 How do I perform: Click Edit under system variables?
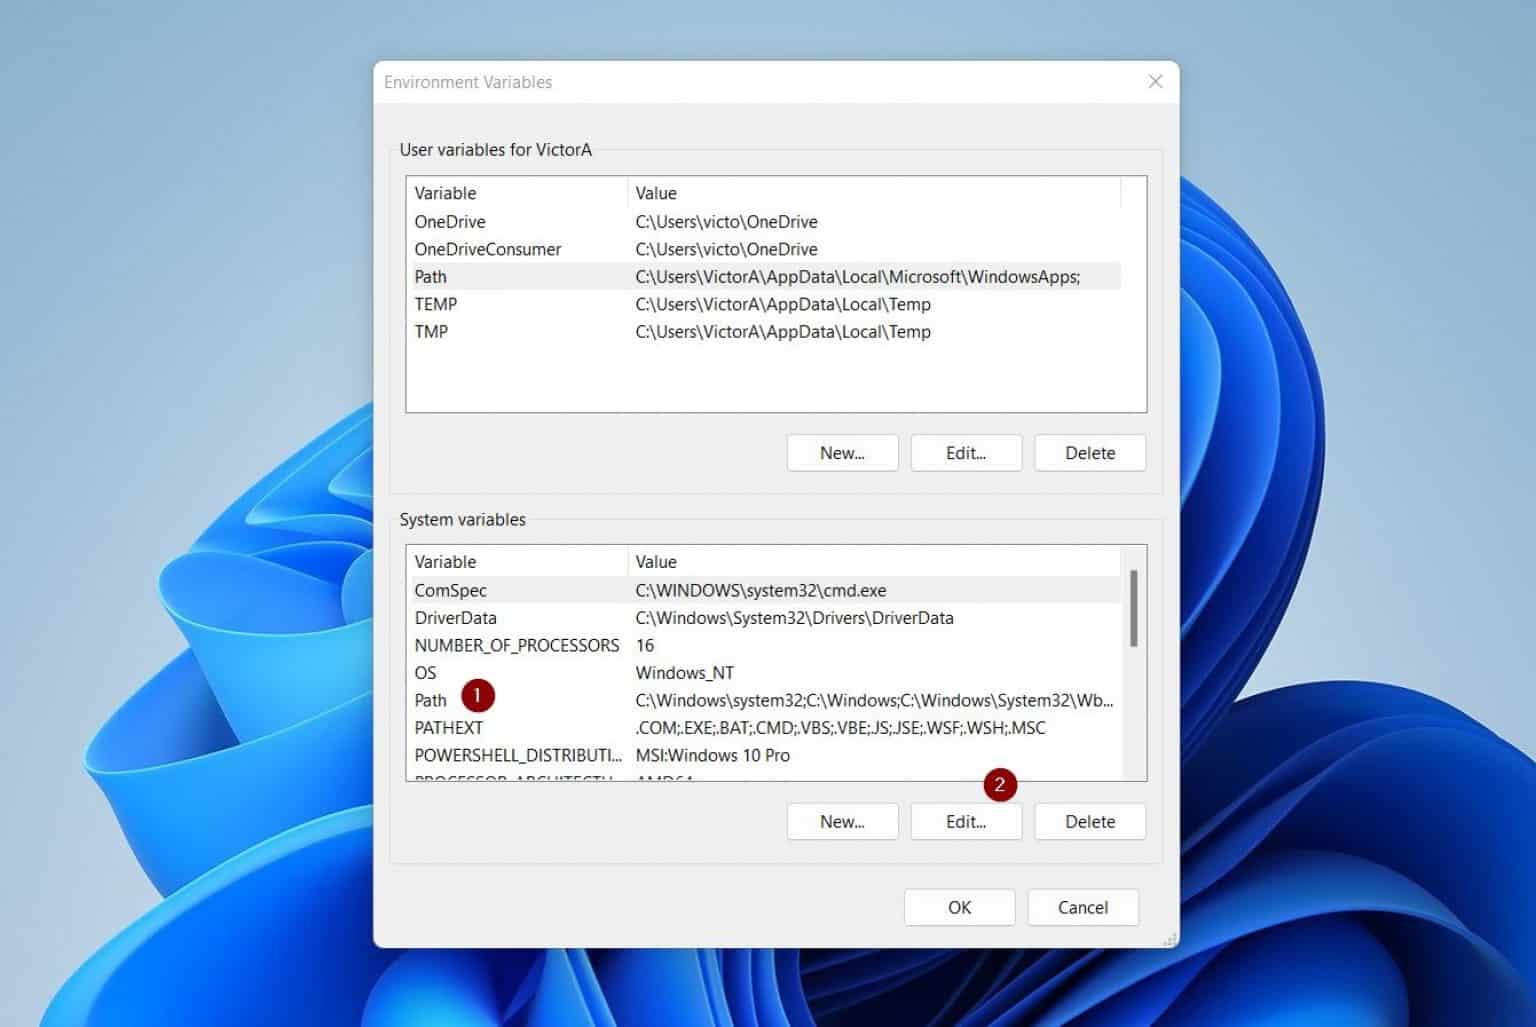click(x=965, y=821)
